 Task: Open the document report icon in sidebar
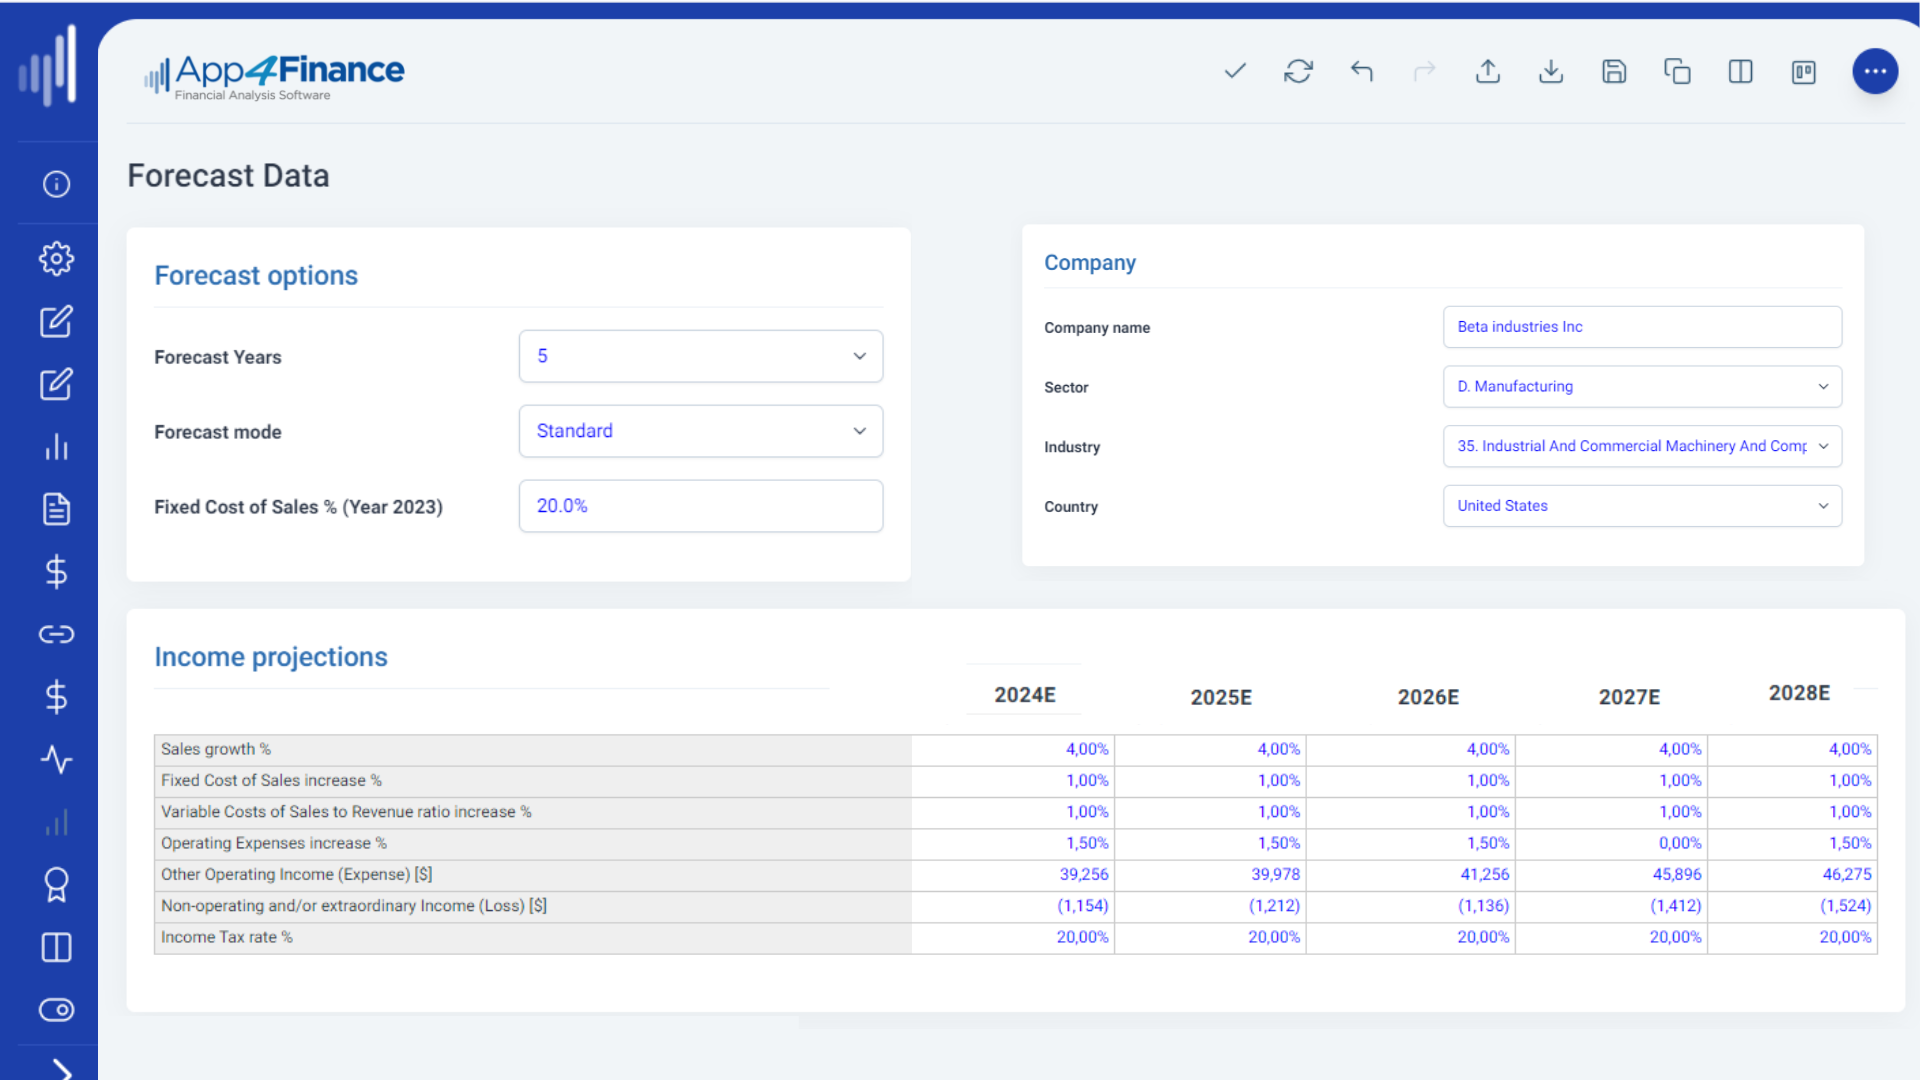tap(57, 509)
